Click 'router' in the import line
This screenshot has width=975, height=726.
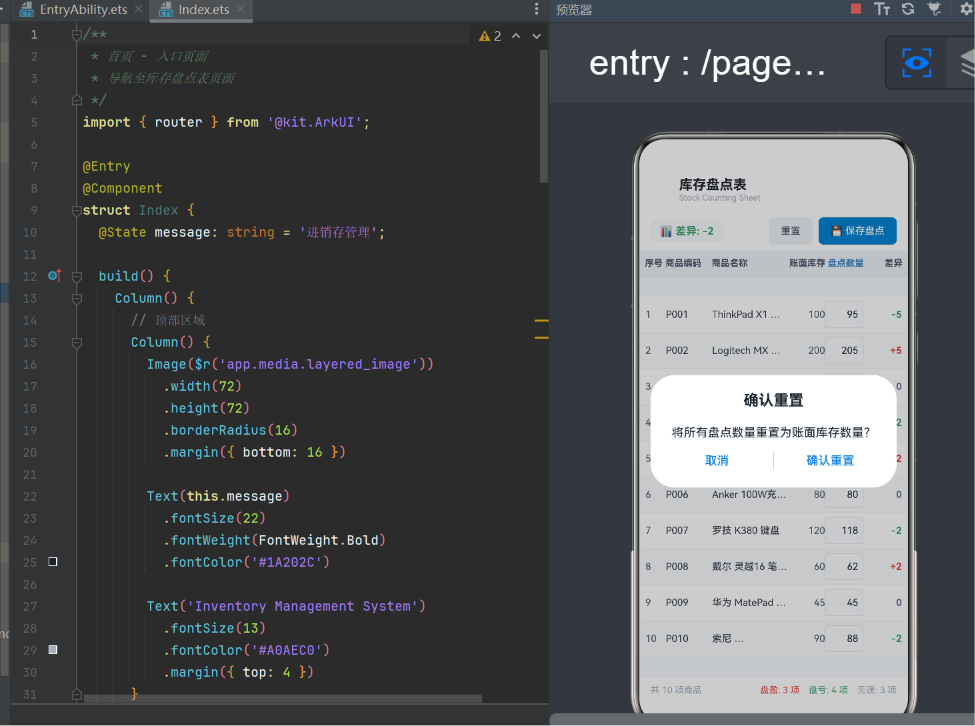tap(178, 122)
